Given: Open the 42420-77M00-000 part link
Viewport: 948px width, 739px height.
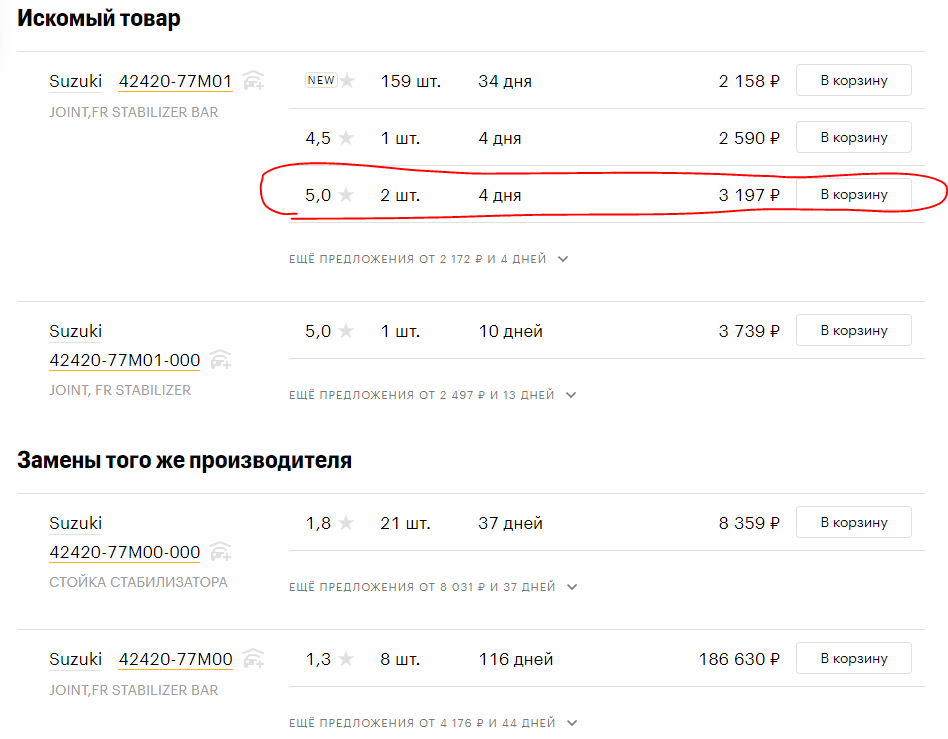Looking at the screenshot, I should pyautogui.click(x=124, y=552).
